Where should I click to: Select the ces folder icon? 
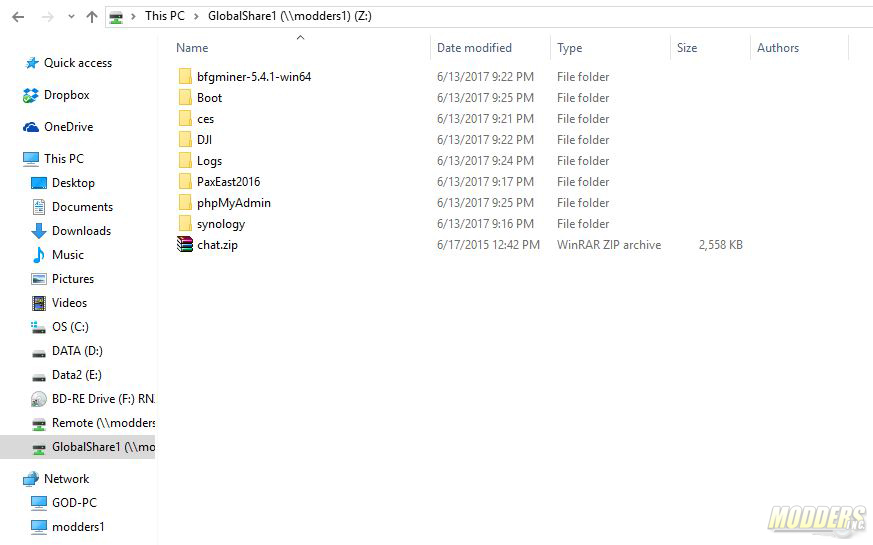(x=185, y=119)
